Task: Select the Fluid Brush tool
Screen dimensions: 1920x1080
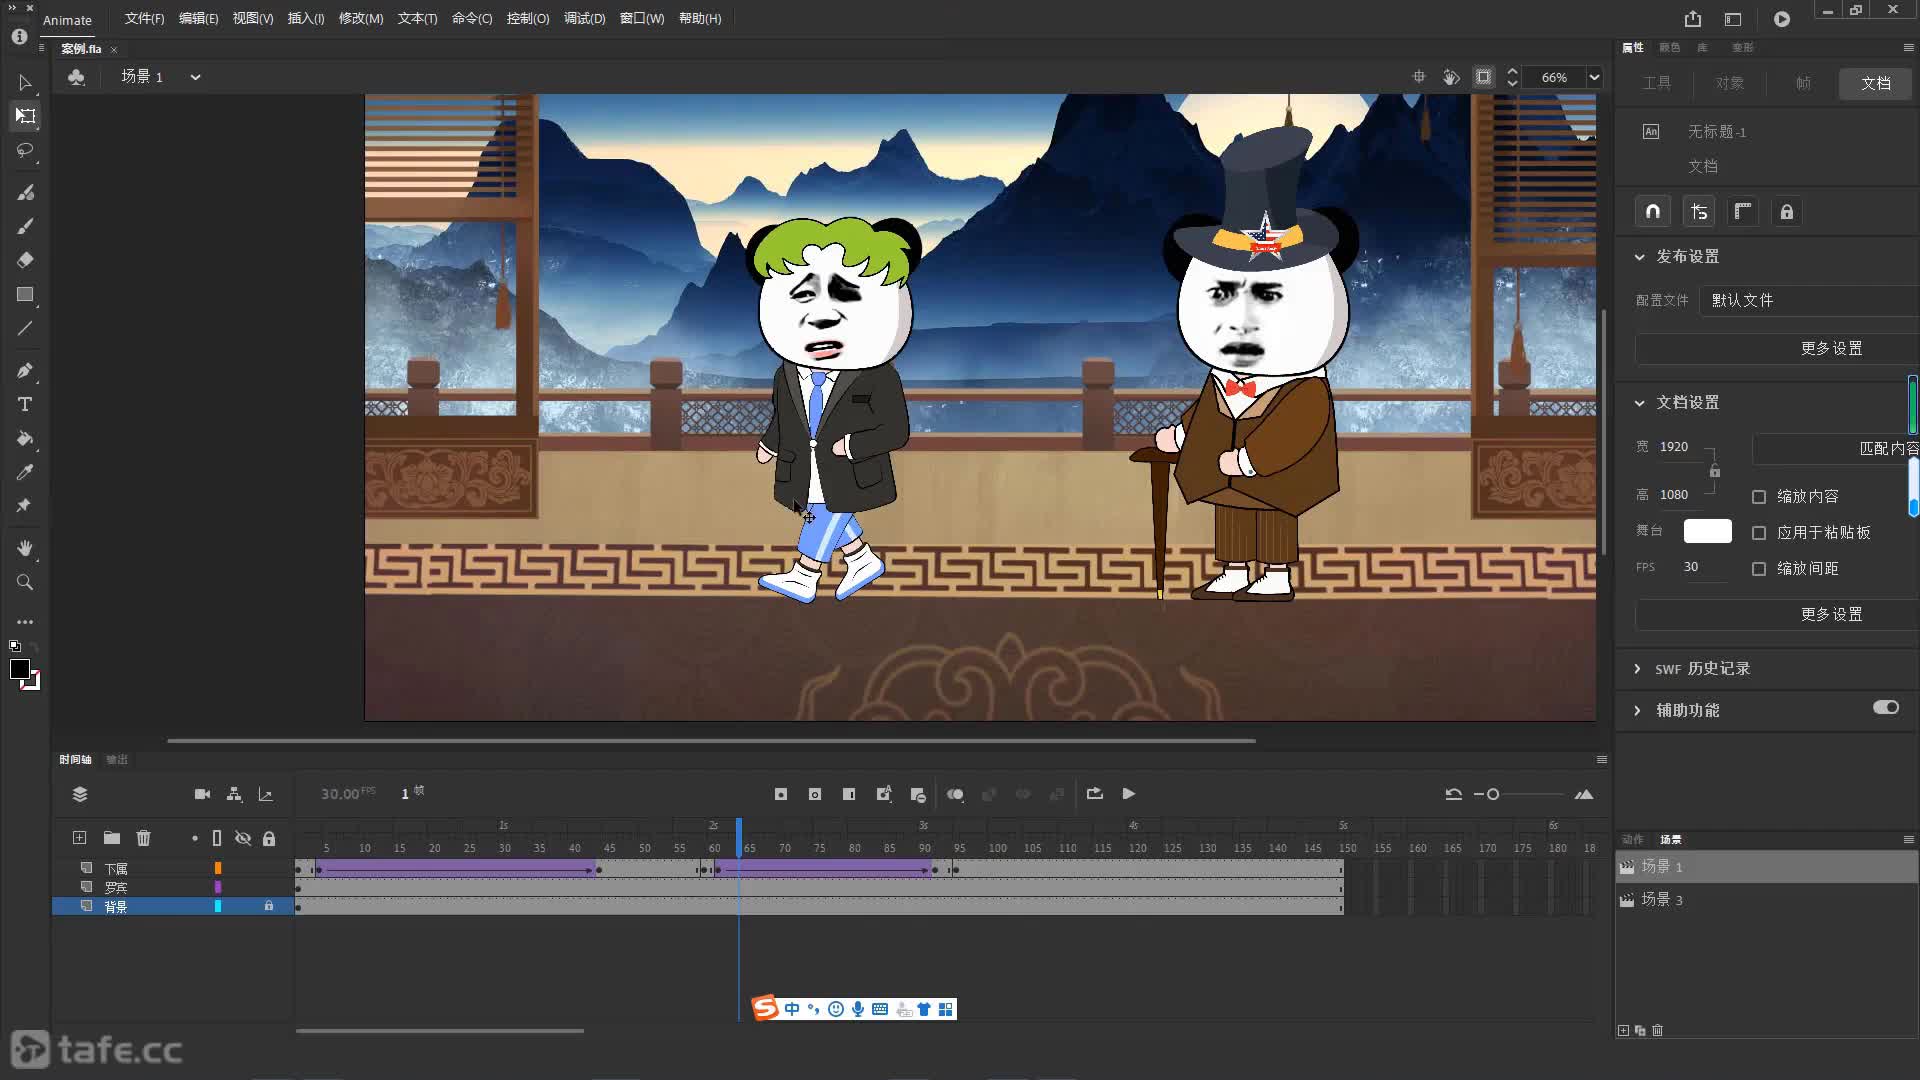Action: 25,192
